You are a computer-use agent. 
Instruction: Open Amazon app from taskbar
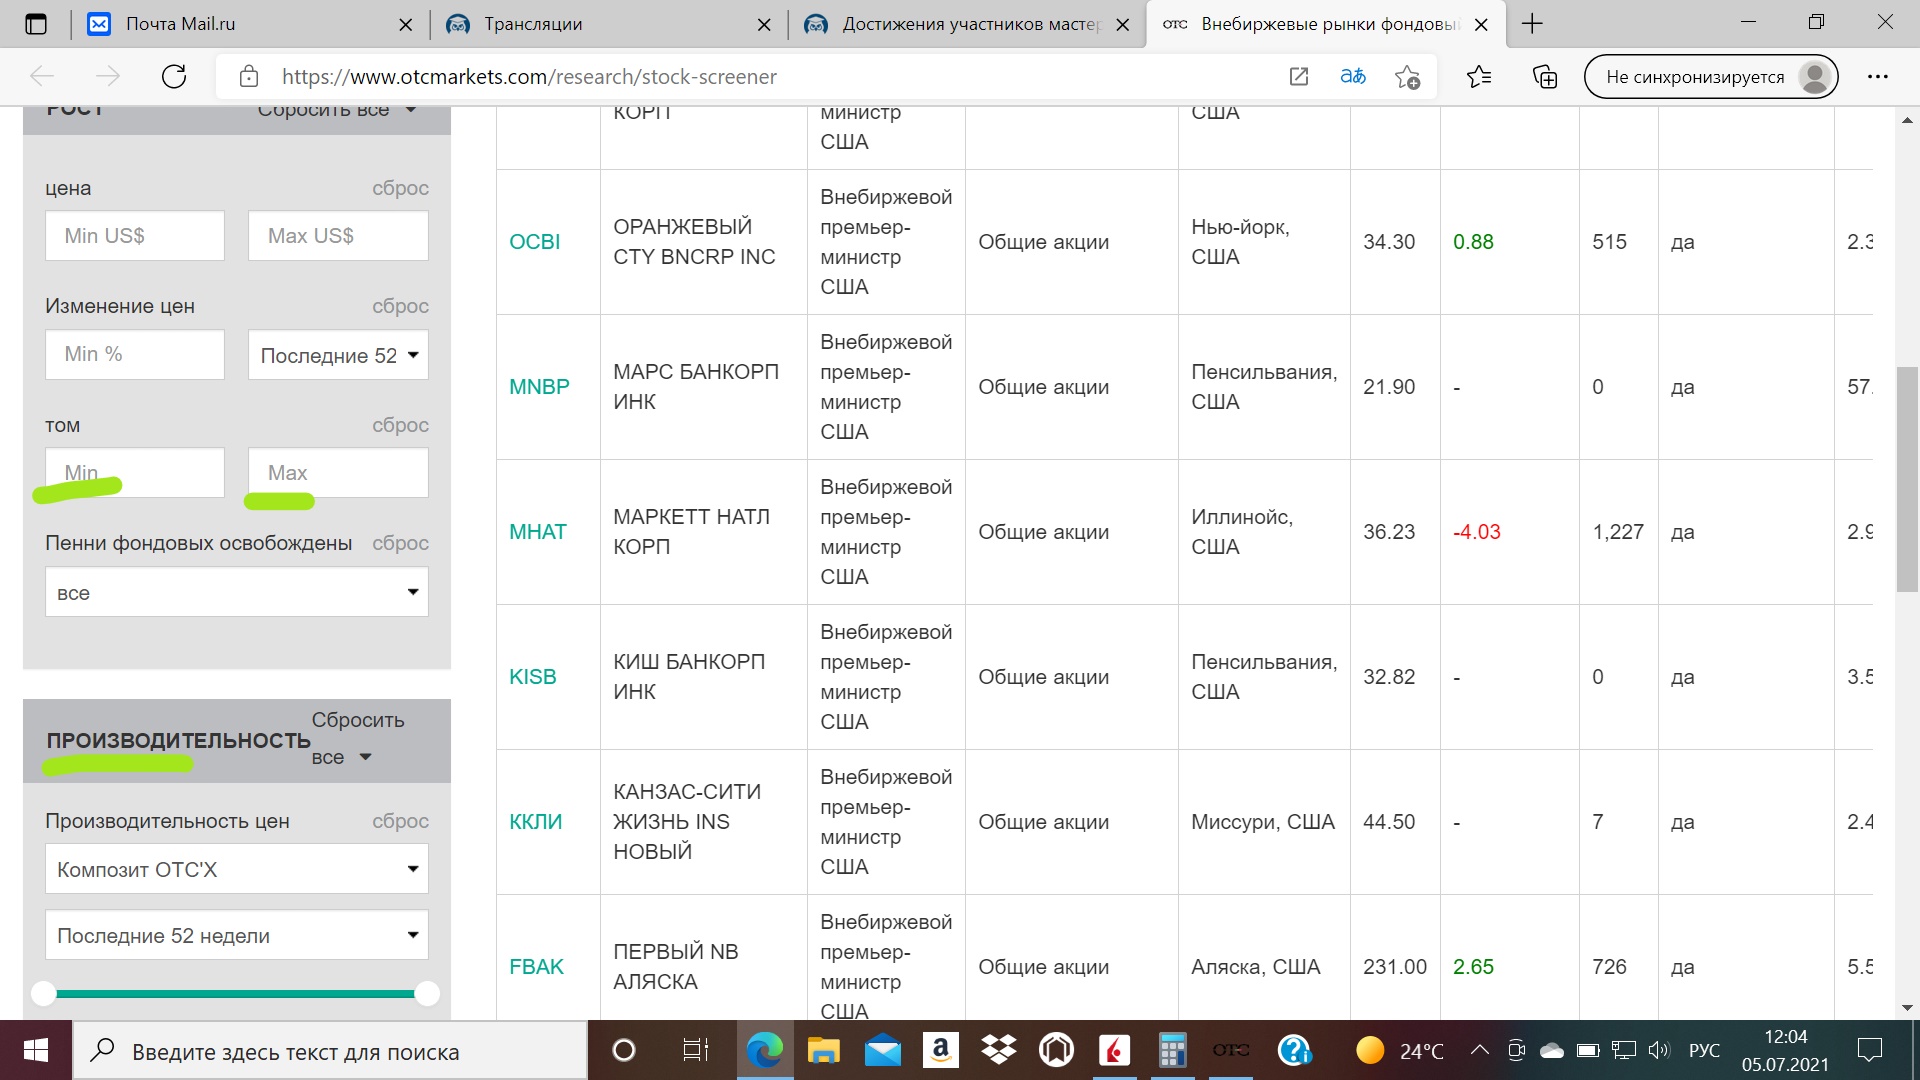click(x=940, y=1050)
